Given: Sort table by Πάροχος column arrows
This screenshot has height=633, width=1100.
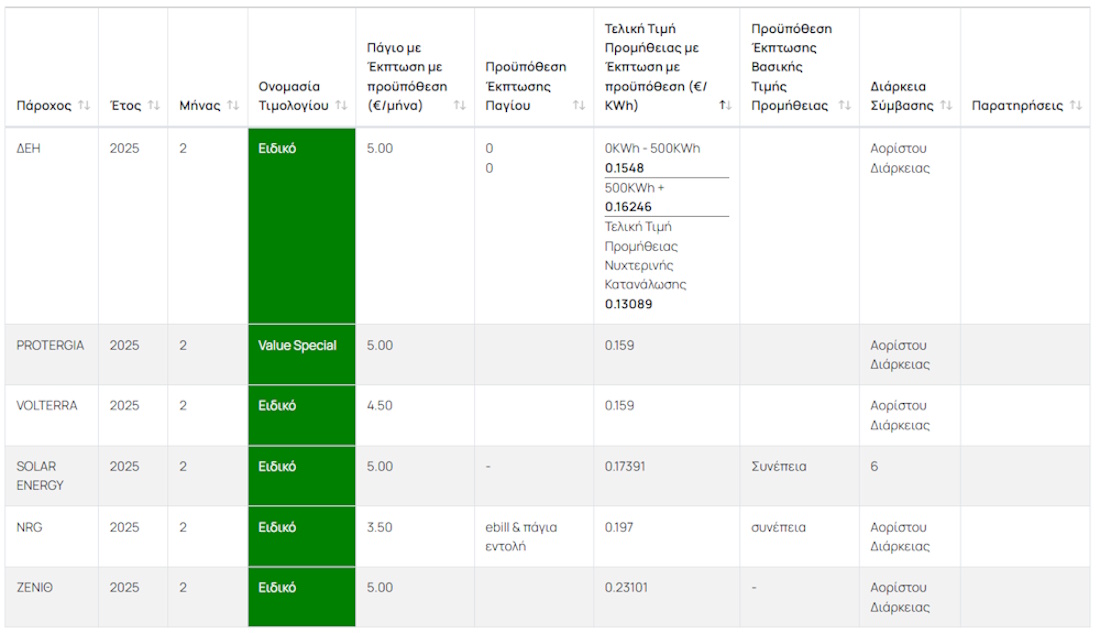Looking at the screenshot, I should pyautogui.click(x=84, y=106).
